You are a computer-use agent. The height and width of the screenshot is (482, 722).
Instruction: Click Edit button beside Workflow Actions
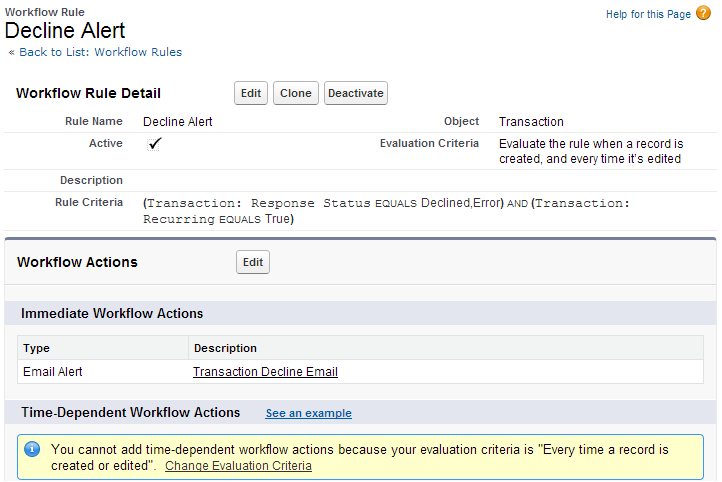[253, 262]
